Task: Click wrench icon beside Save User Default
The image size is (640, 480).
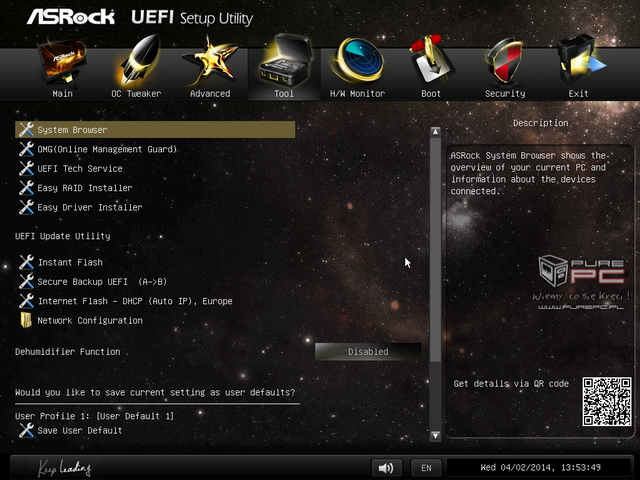Action: tap(27, 431)
